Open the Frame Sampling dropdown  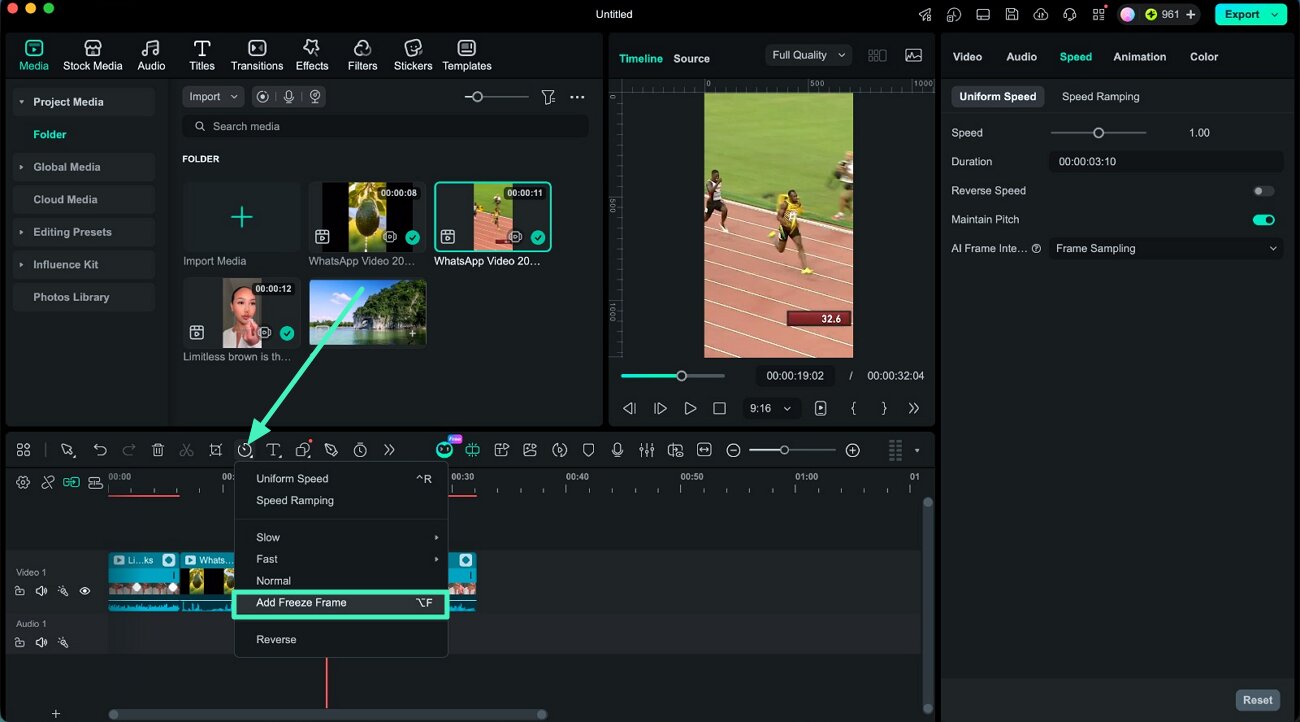[x=1166, y=248]
